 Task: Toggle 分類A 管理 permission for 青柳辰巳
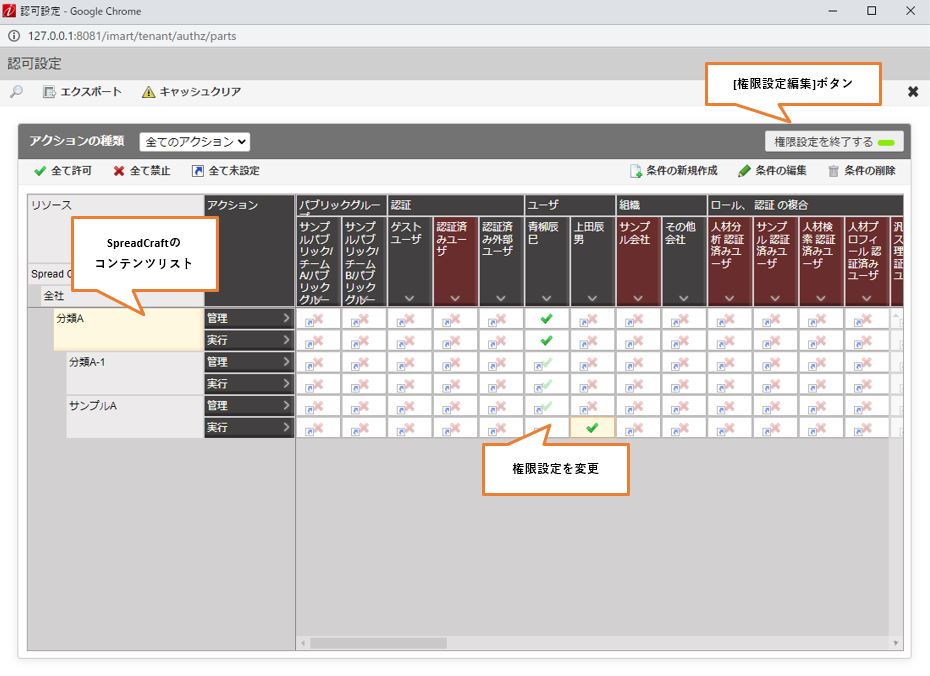tap(546, 319)
